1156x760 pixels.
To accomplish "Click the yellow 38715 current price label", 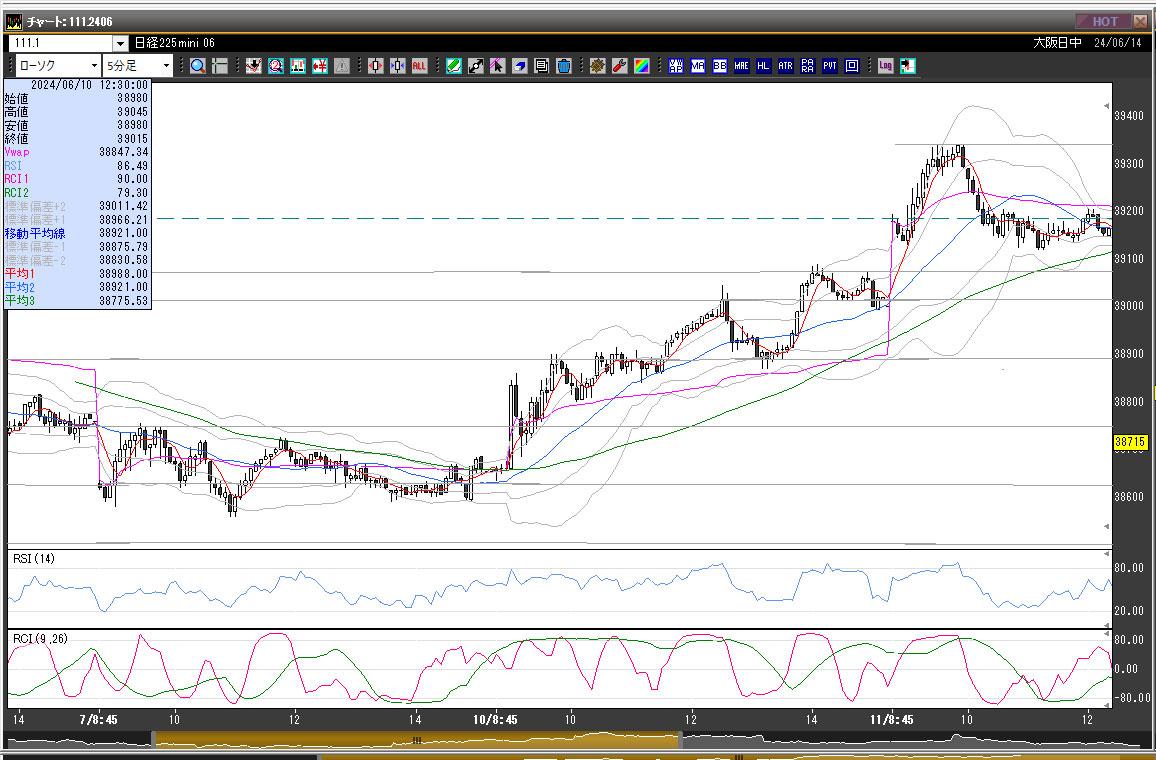I will coord(1129,442).
